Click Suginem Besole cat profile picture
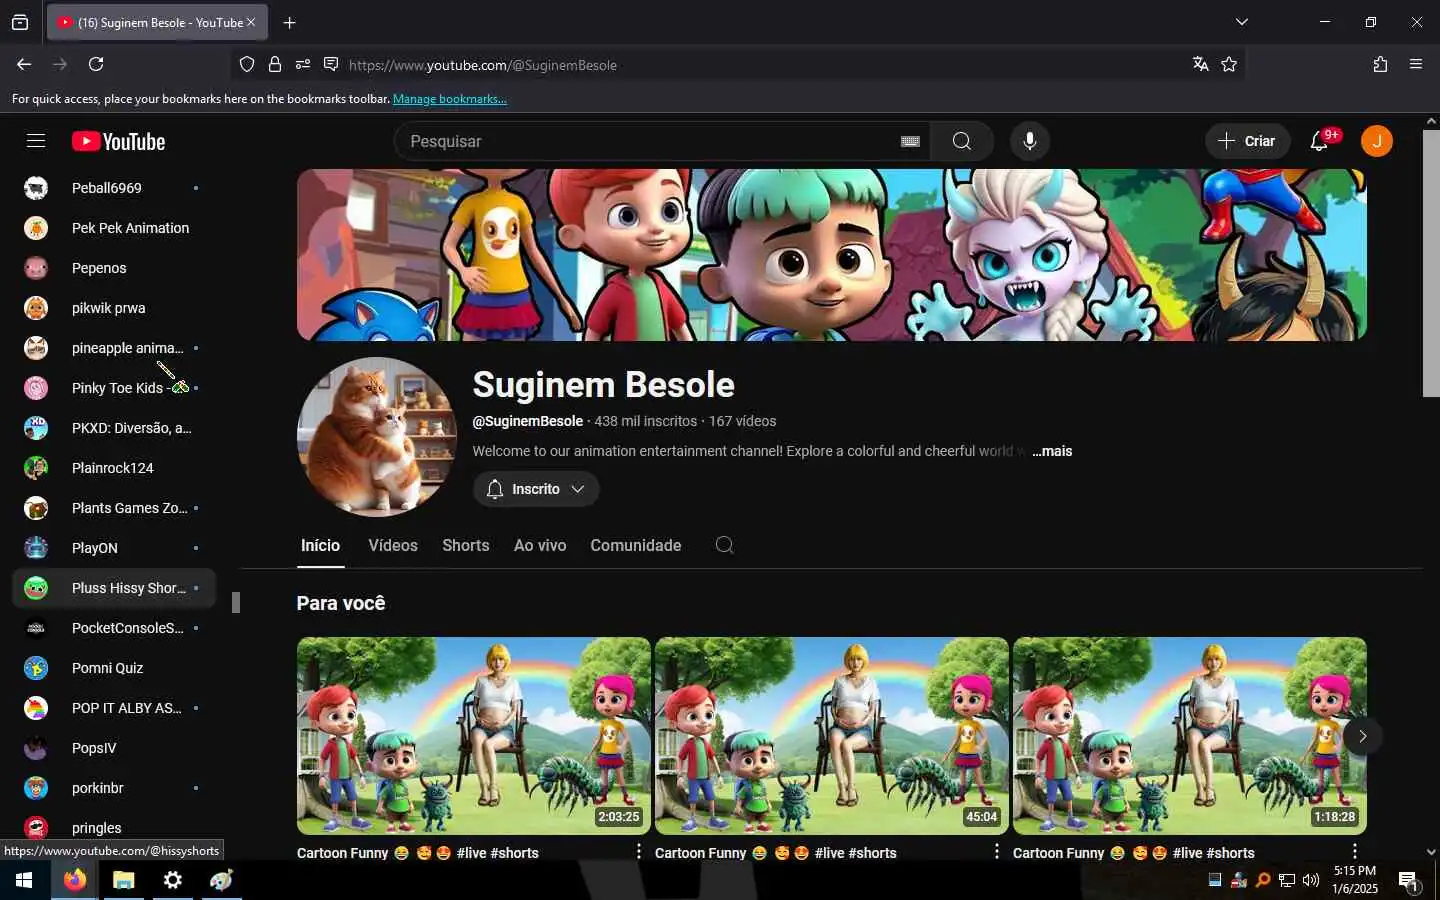This screenshot has width=1440, height=900. 377,437
